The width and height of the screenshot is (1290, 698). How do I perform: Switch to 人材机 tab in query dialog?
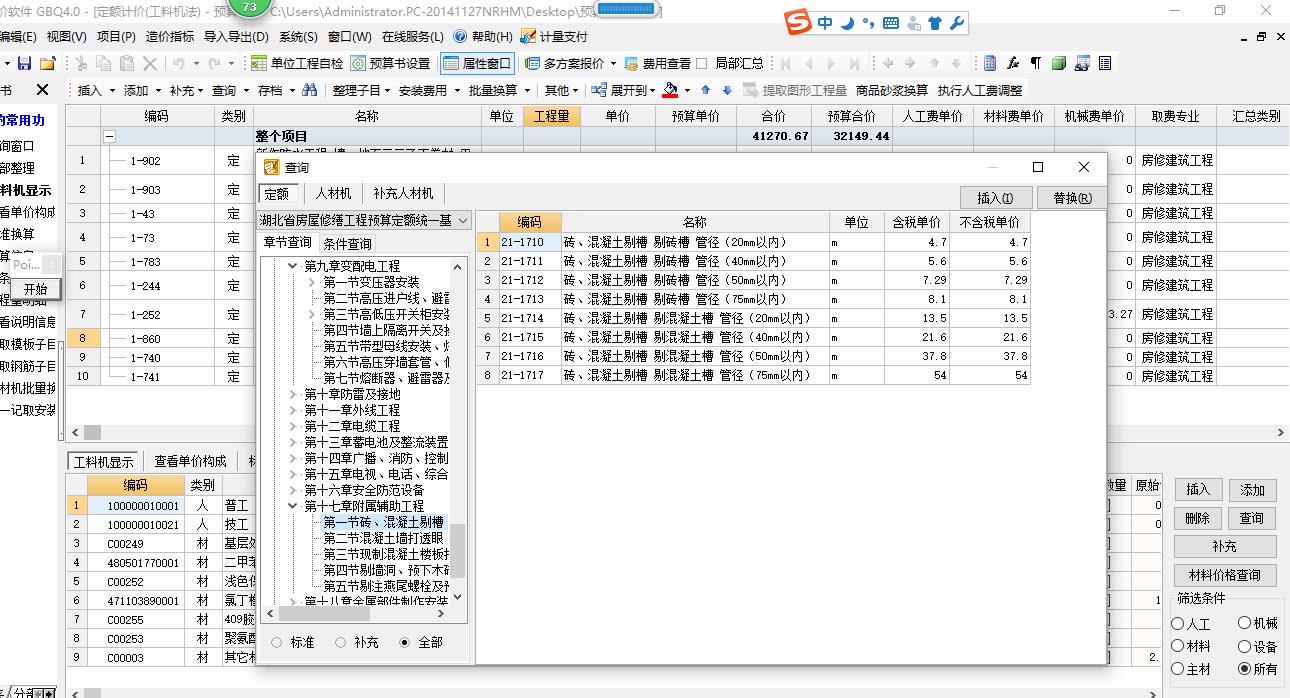[333, 193]
